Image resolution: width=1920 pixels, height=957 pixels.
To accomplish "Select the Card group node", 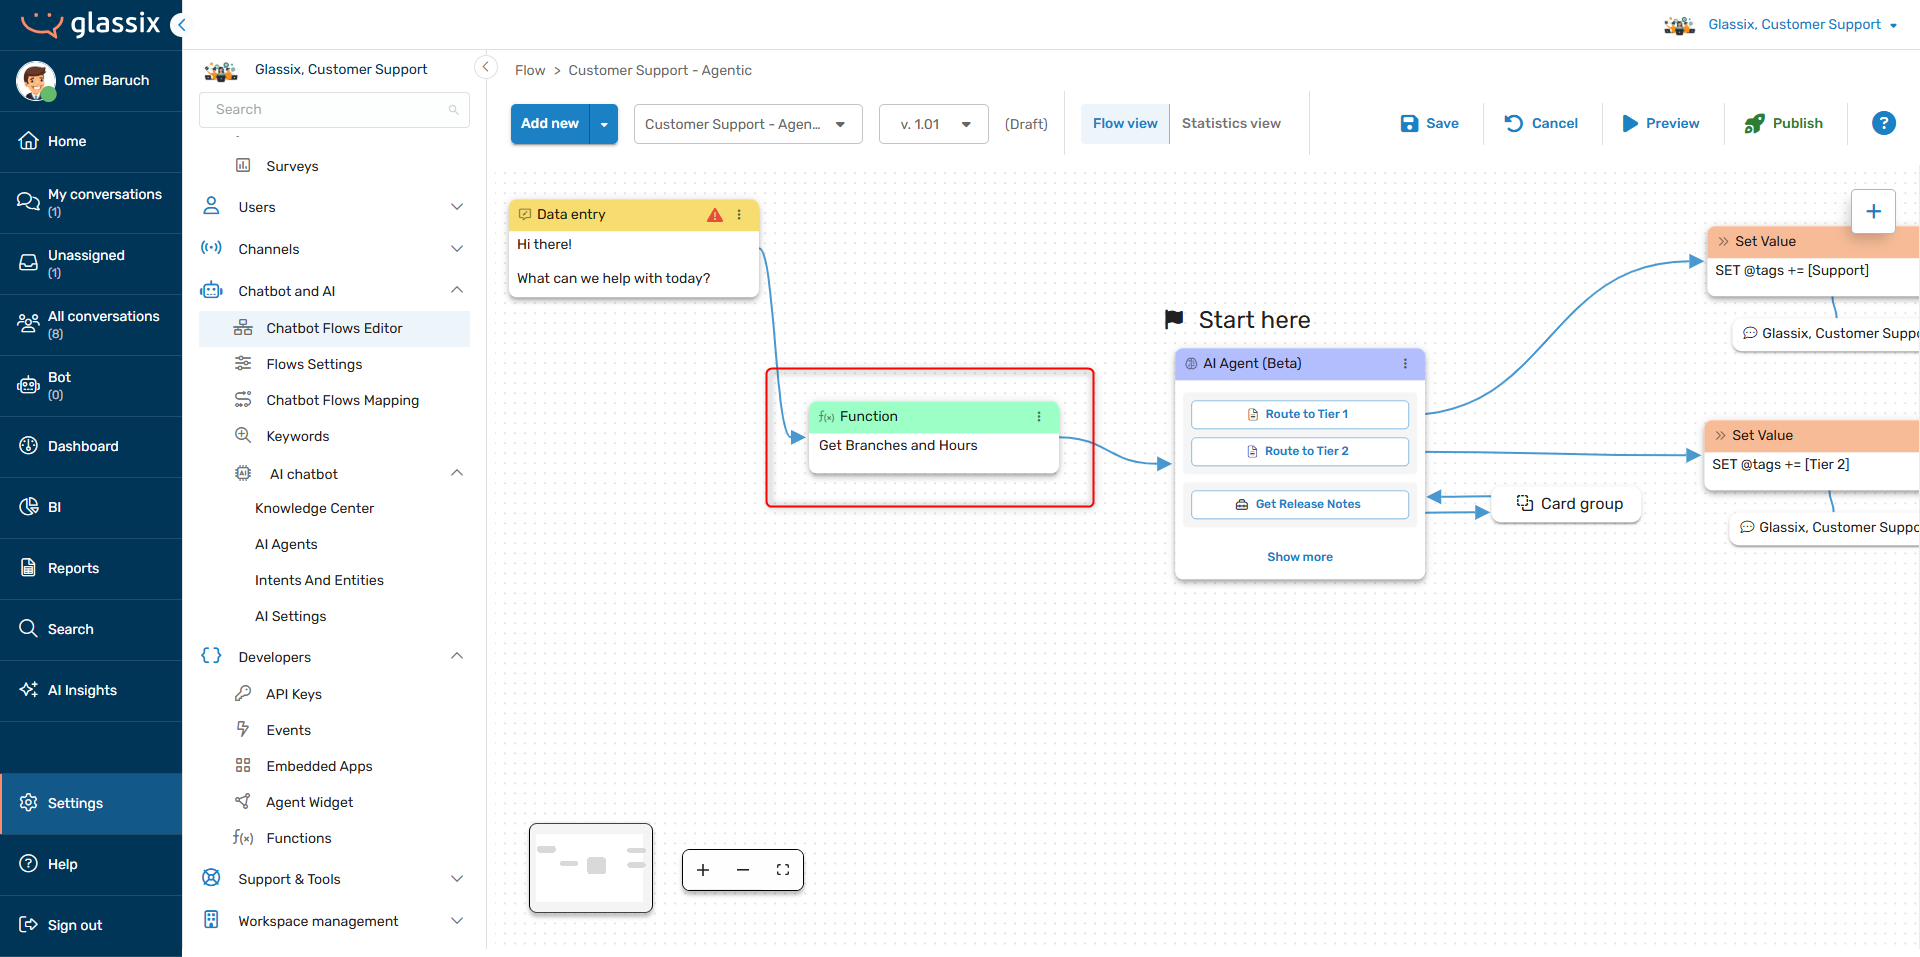I will click(1567, 503).
